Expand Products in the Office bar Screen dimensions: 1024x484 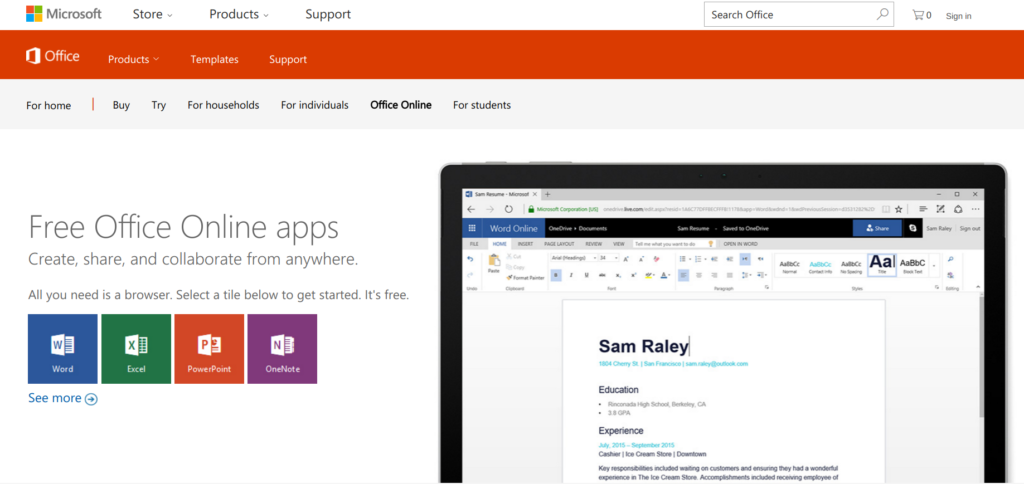(x=133, y=59)
